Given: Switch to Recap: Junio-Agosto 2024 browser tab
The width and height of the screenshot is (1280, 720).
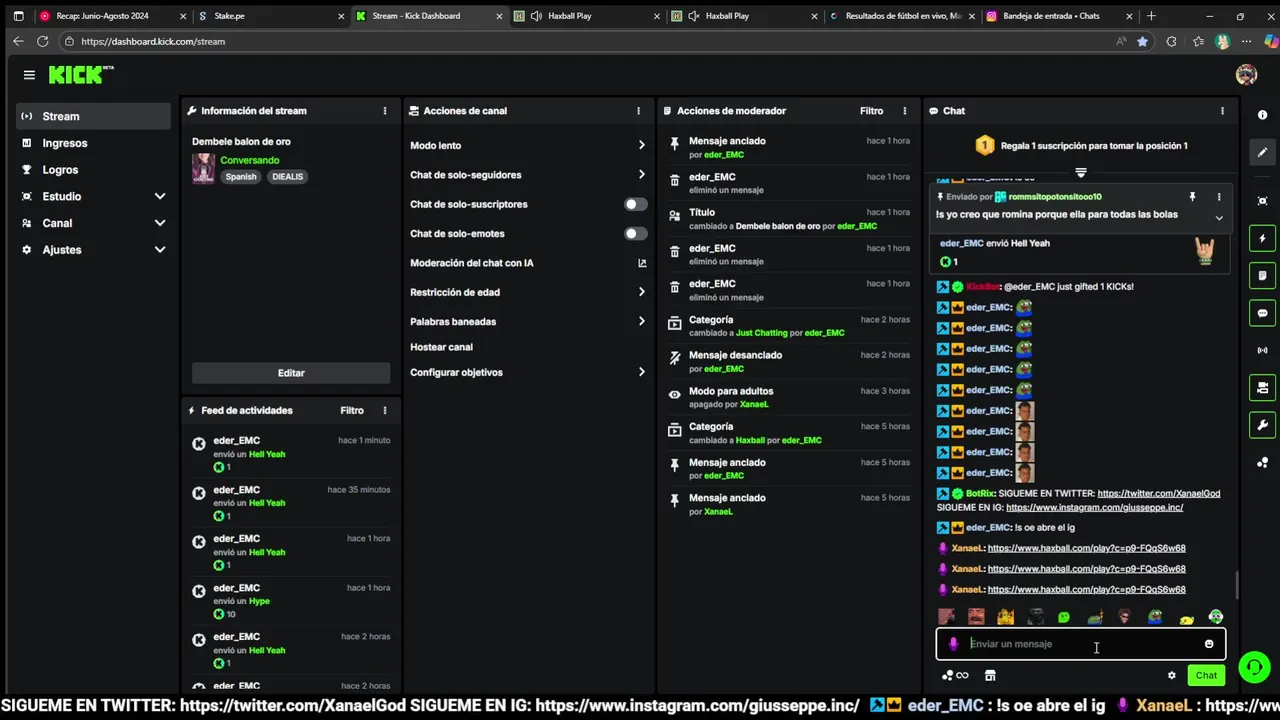Looking at the screenshot, I should (x=112, y=16).
